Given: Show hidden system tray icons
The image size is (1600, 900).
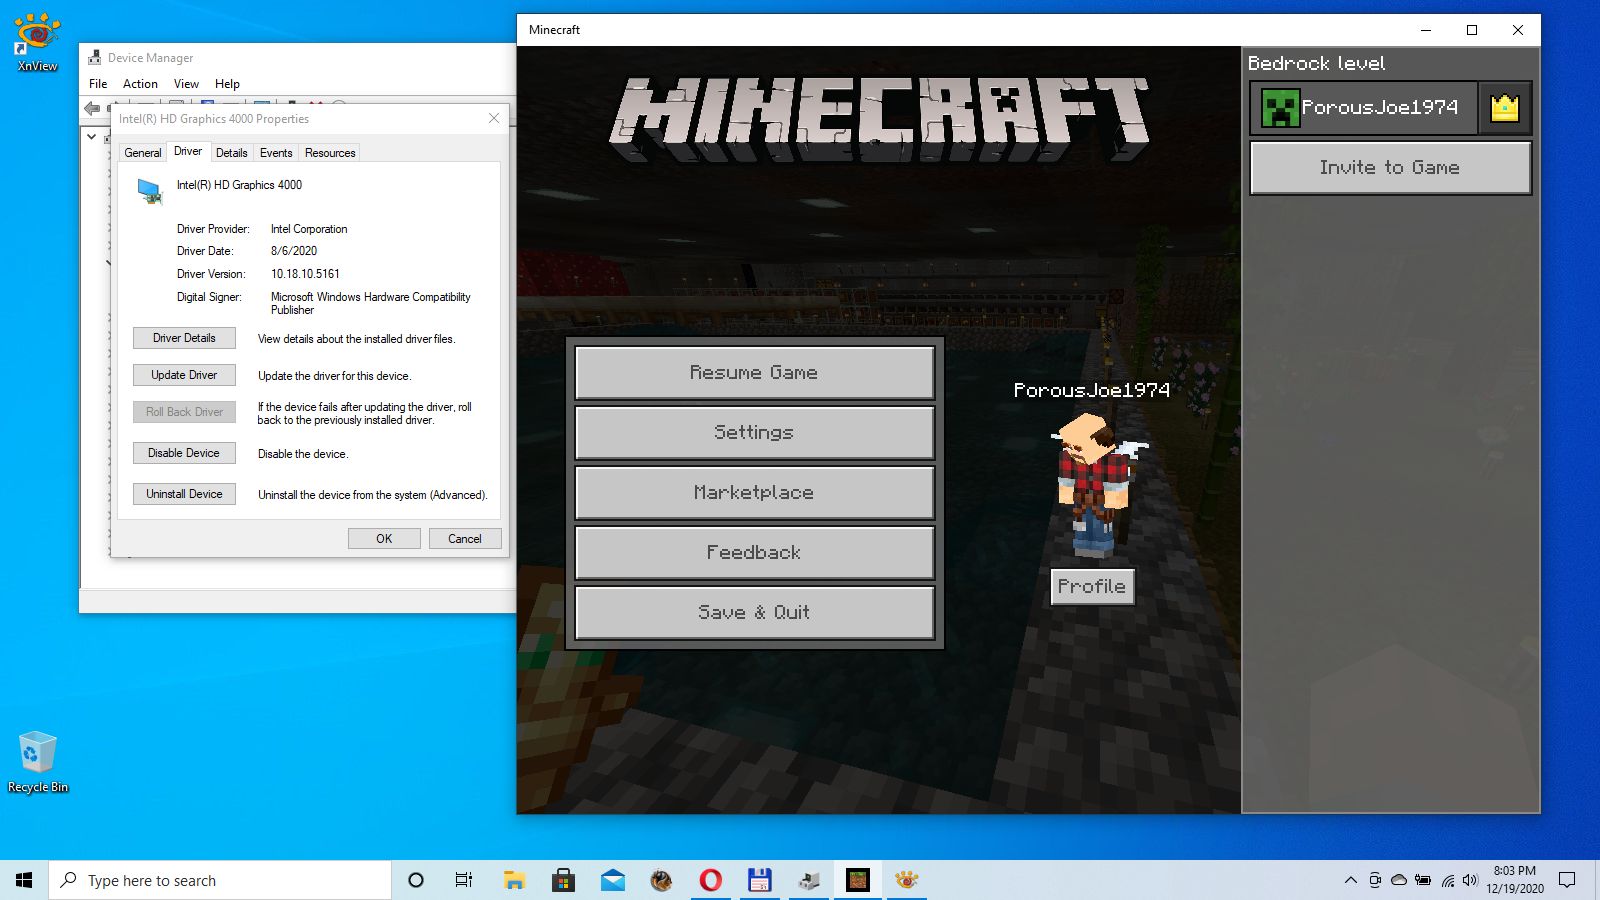Looking at the screenshot, I should 1350,880.
